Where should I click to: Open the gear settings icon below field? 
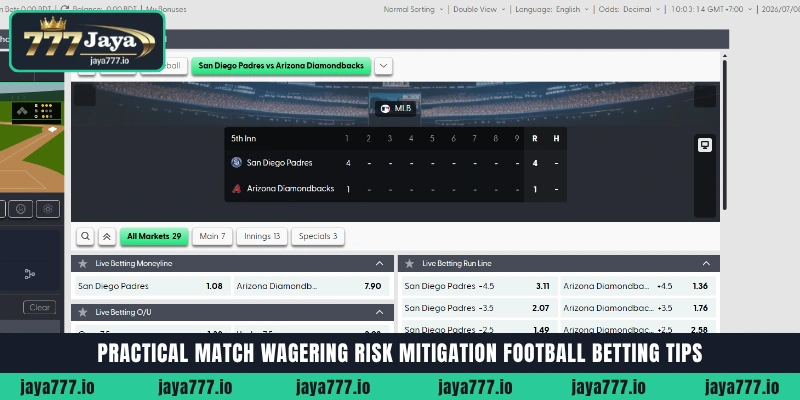tap(48, 209)
